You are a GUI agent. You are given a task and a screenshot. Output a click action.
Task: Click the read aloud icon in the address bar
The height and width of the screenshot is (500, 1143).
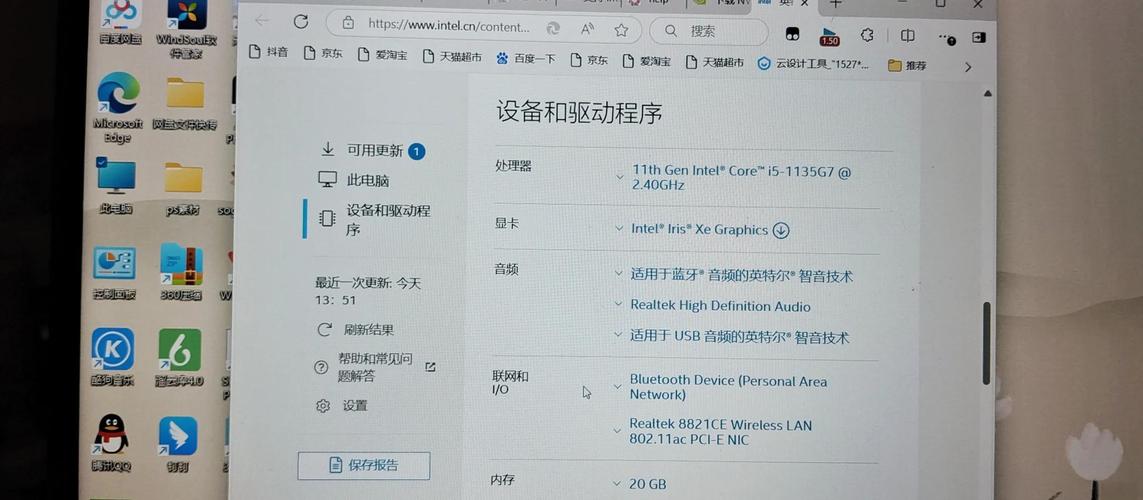(587, 28)
